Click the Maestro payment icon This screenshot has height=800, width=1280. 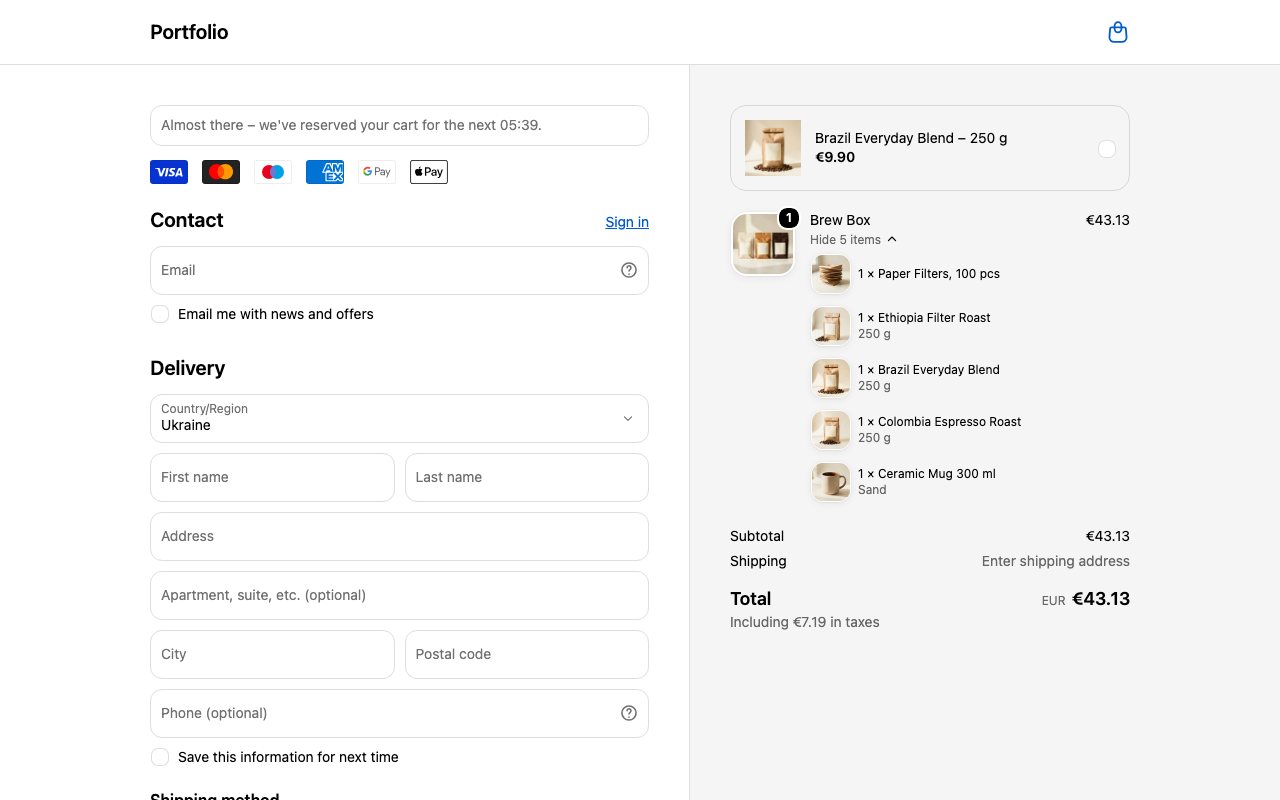[273, 172]
